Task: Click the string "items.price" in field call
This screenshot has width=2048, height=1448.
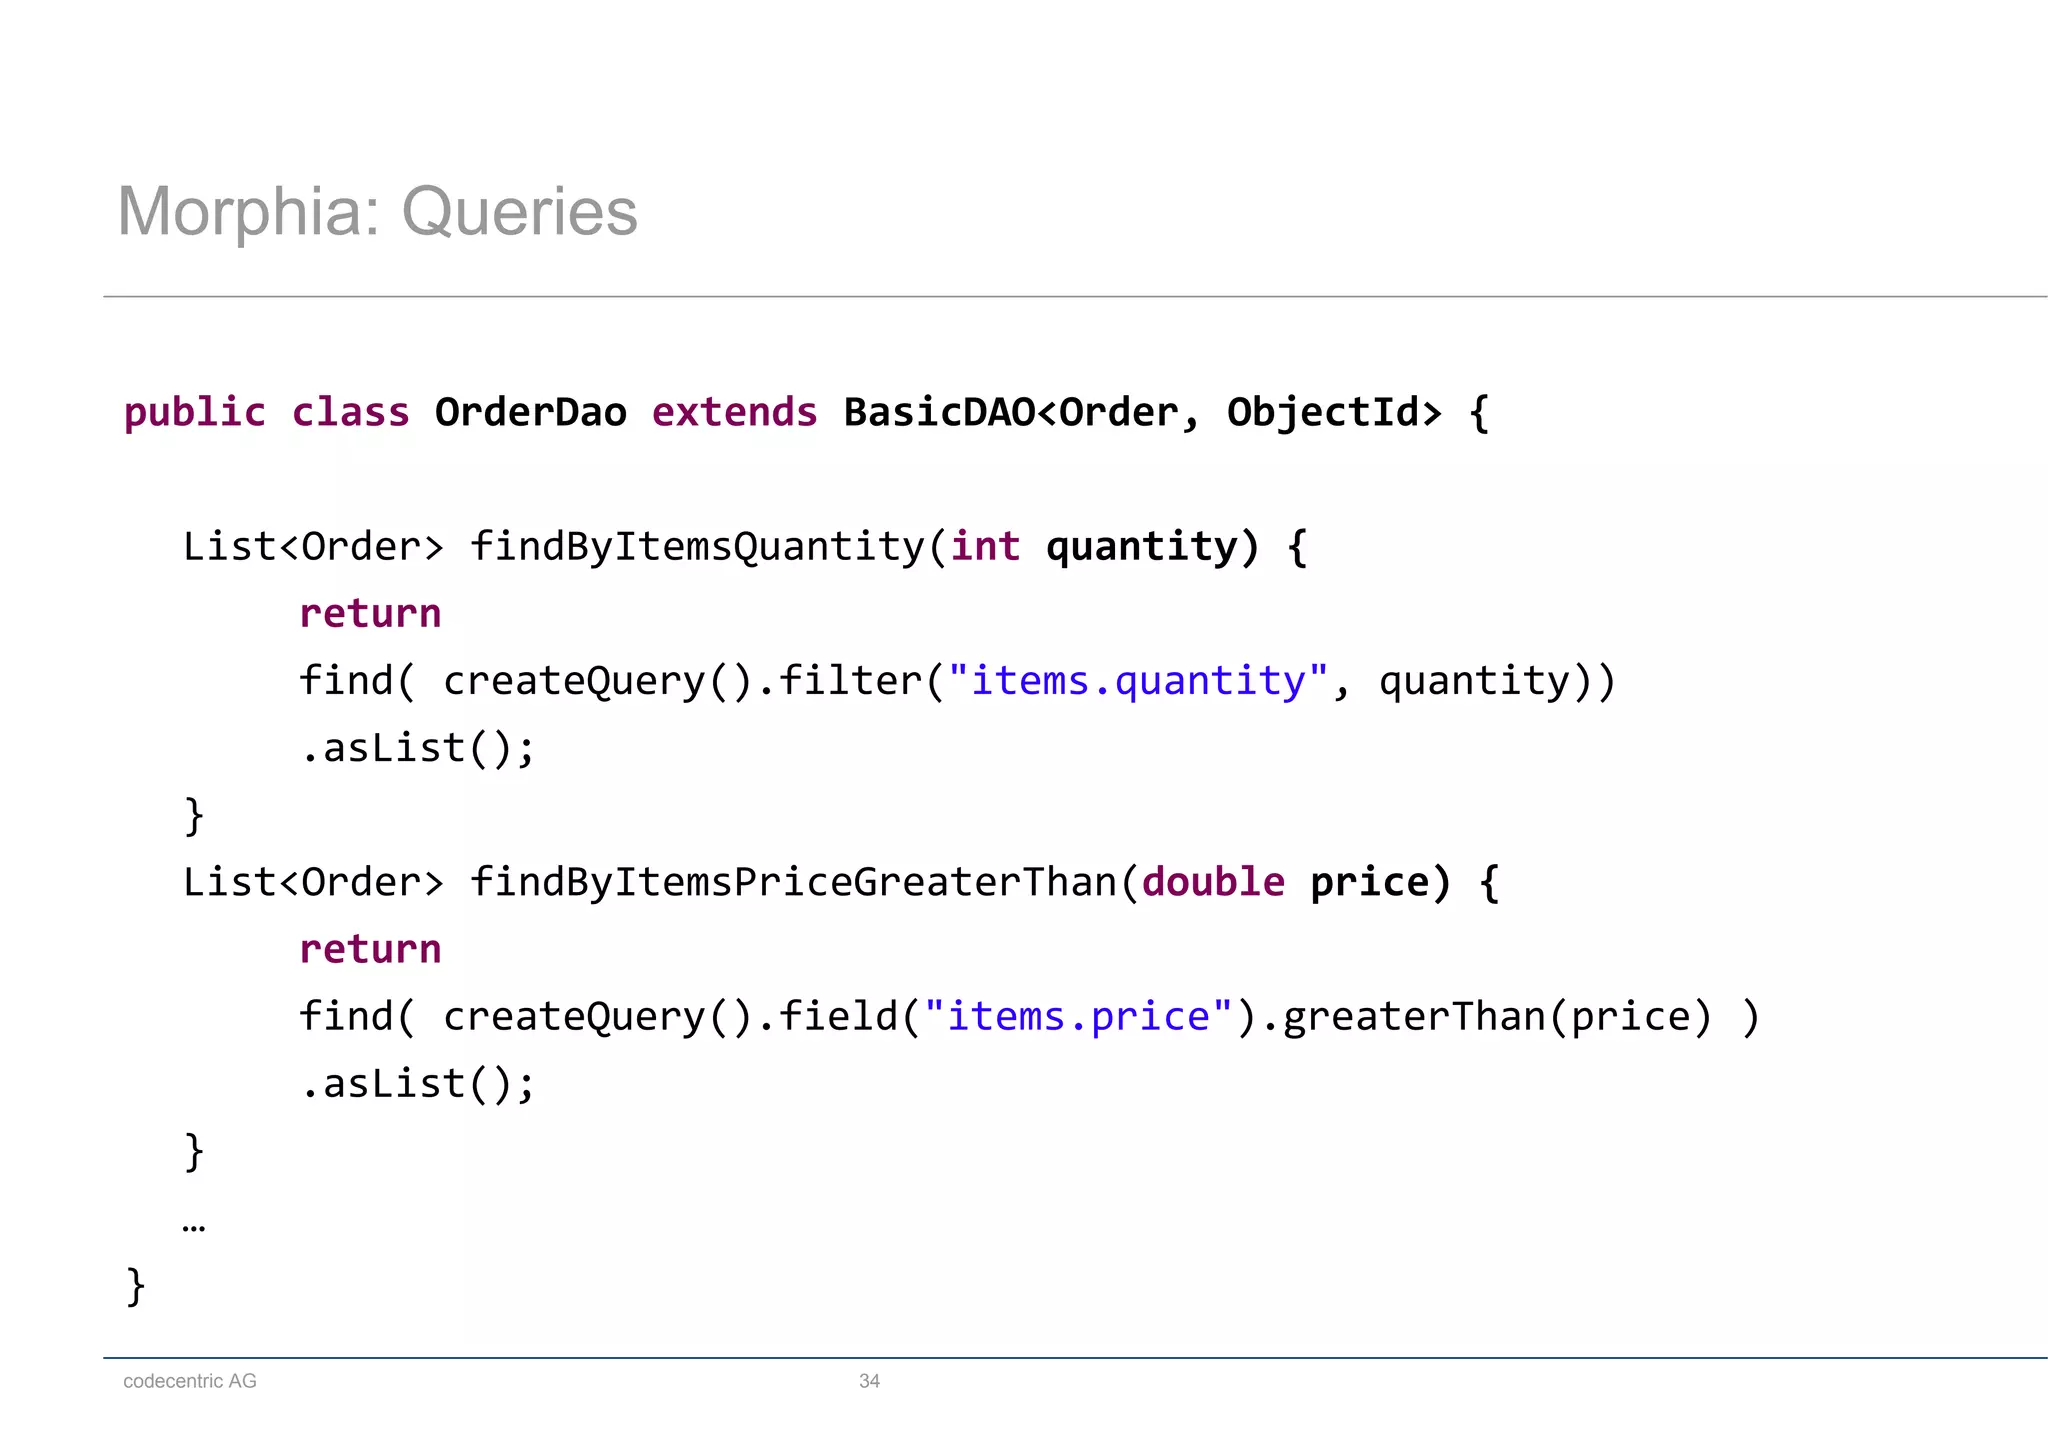Action: pyautogui.click(x=1078, y=1016)
